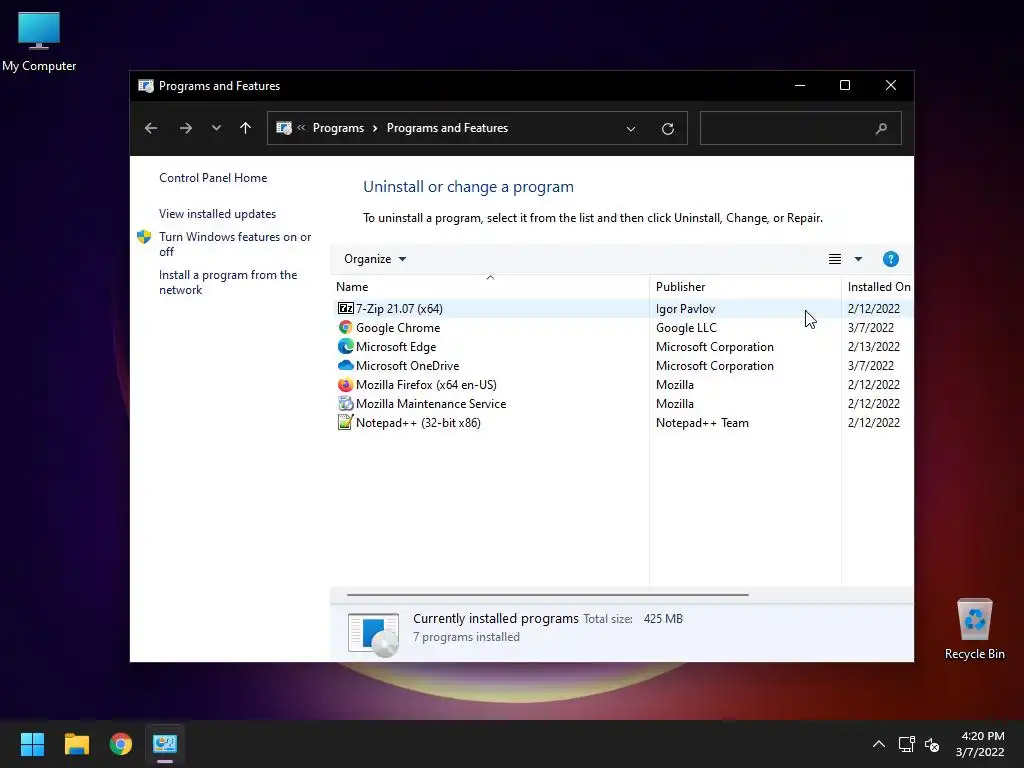Click the Microsoft Edge icon in program list
The image size is (1024, 768).
[x=345, y=346]
